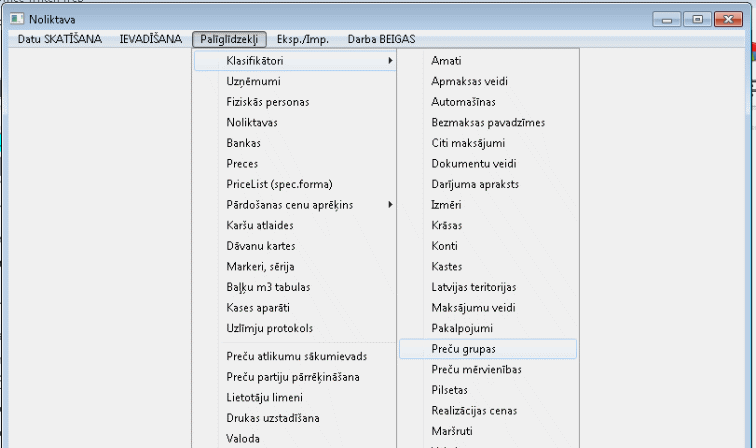Close the Noliktava window
Viewport: 756px width, 448px height.
click(729, 19)
